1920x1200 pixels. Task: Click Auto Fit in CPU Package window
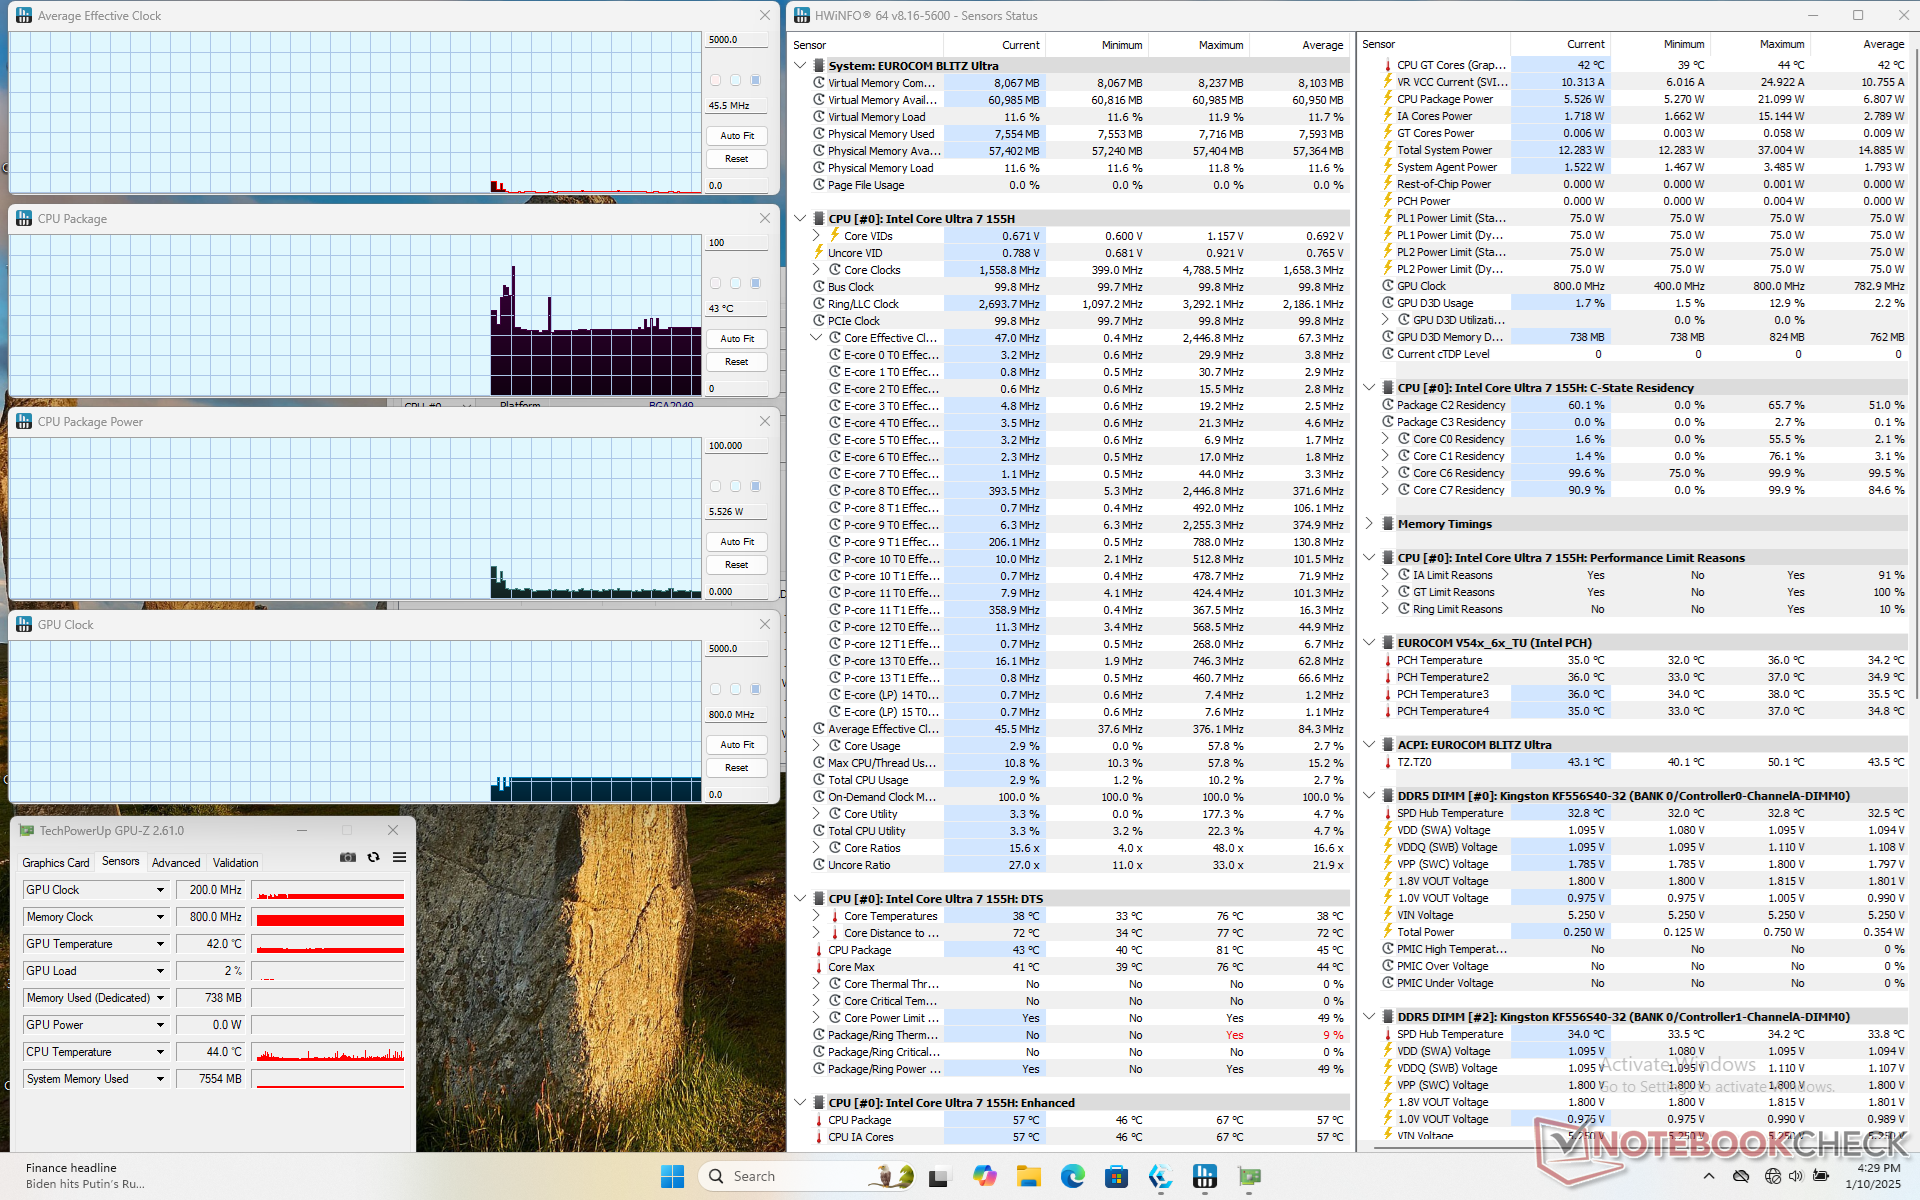point(737,339)
